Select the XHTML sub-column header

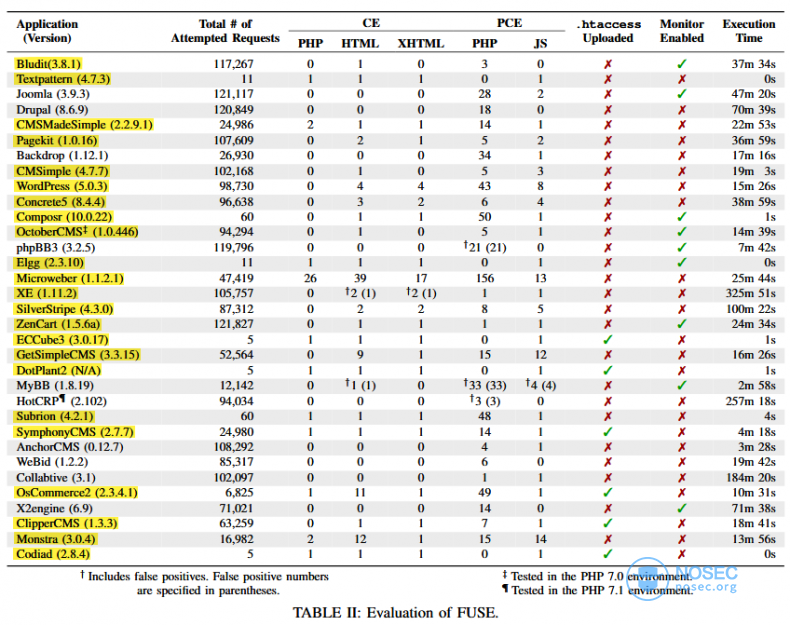pos(421,44)
